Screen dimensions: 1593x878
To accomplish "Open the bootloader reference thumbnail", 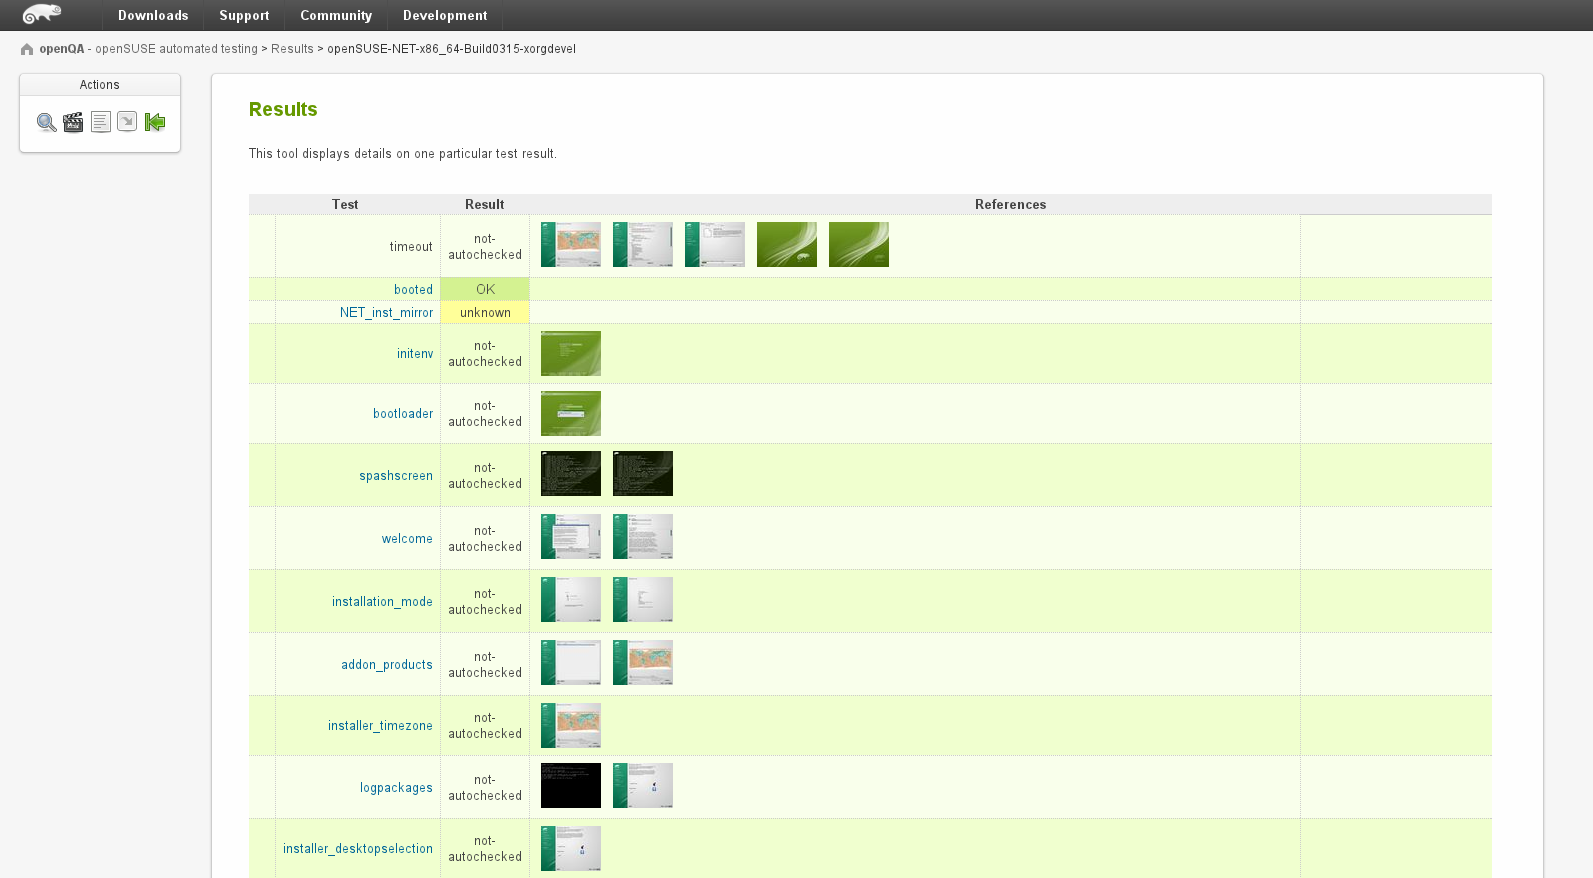I will pyautogui.click(x=571, y=414).
